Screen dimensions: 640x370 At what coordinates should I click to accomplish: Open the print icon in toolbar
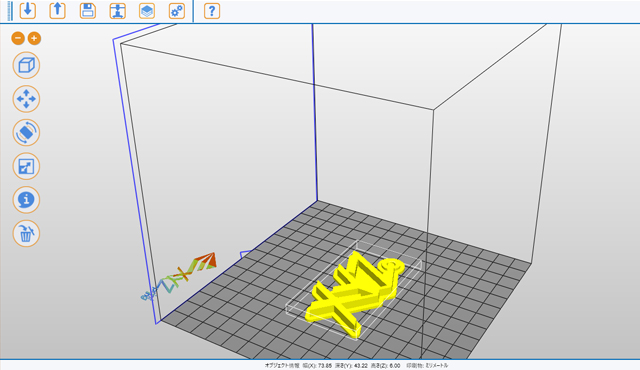118,11
